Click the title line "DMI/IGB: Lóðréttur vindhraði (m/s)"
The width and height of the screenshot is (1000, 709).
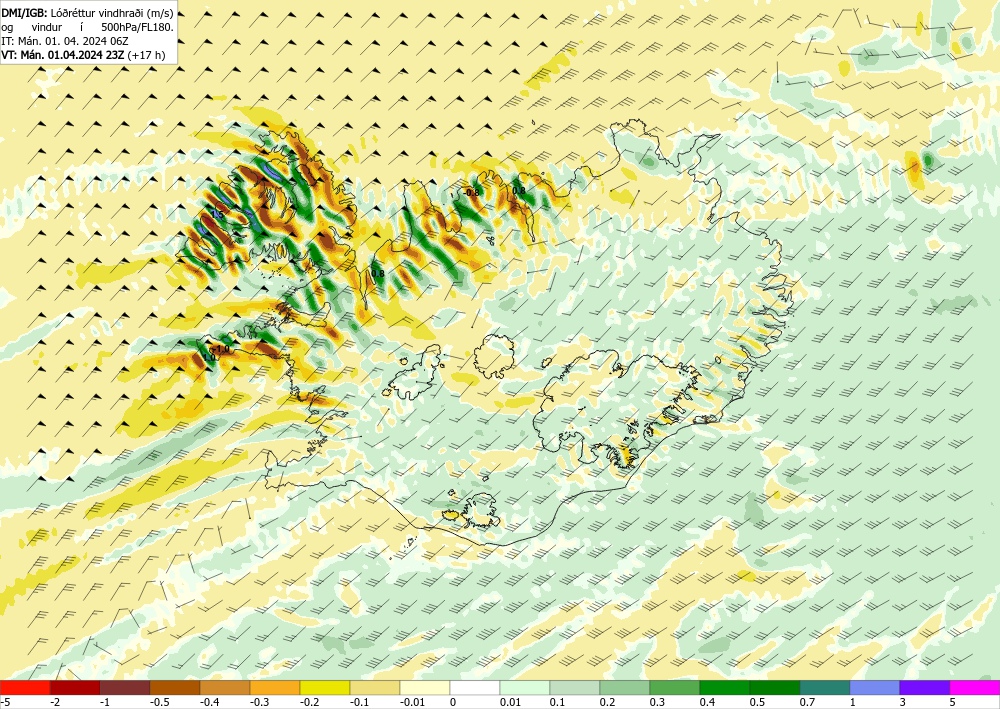87,13
